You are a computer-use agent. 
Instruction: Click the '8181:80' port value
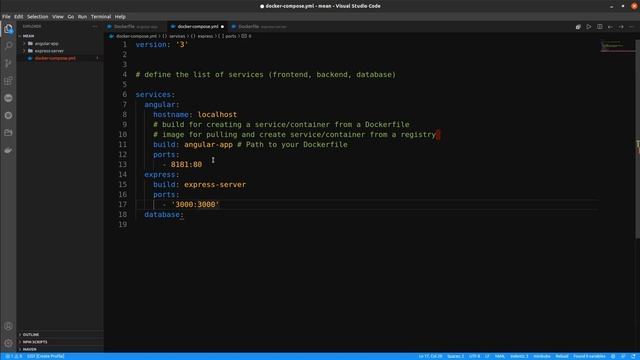[186, 164]
